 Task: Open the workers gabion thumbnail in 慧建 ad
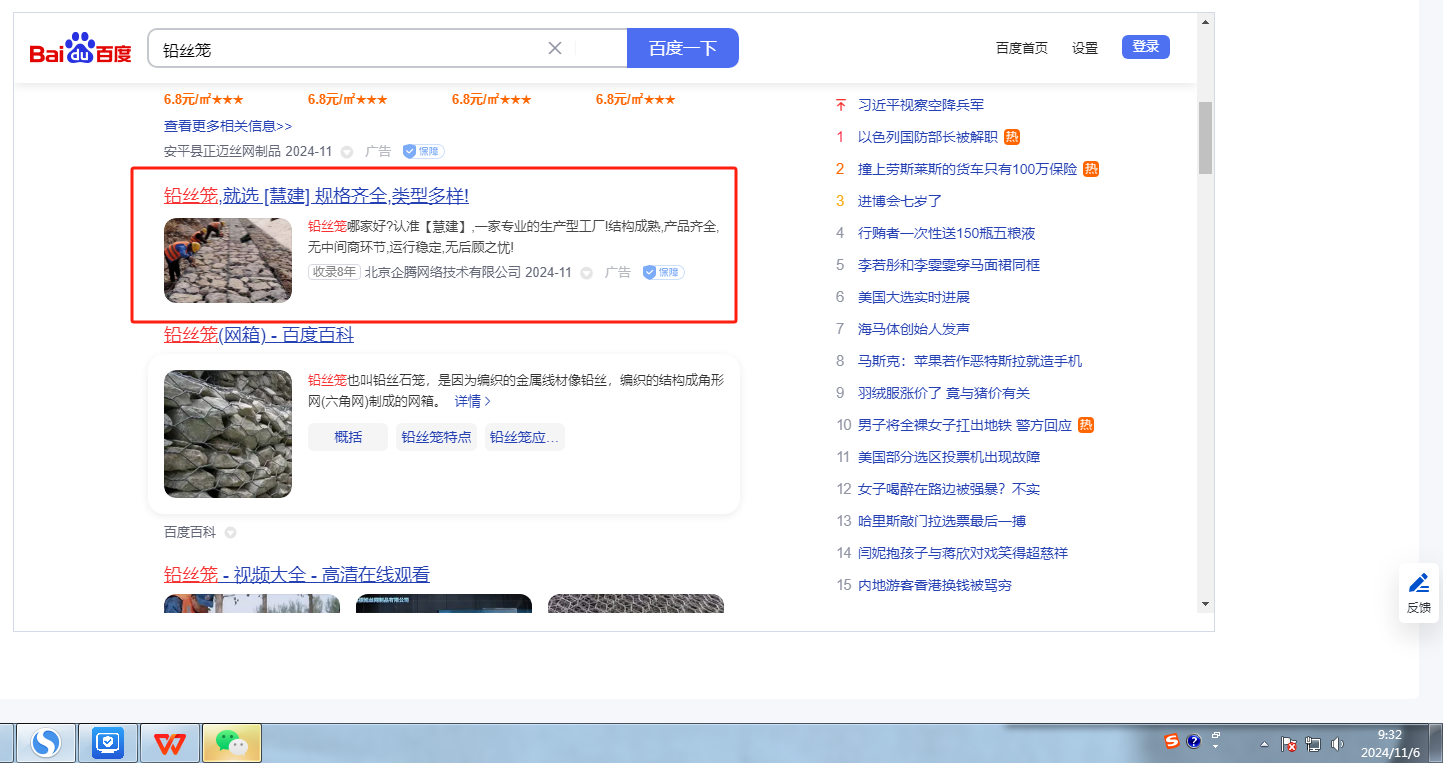[x=228, y=260]
